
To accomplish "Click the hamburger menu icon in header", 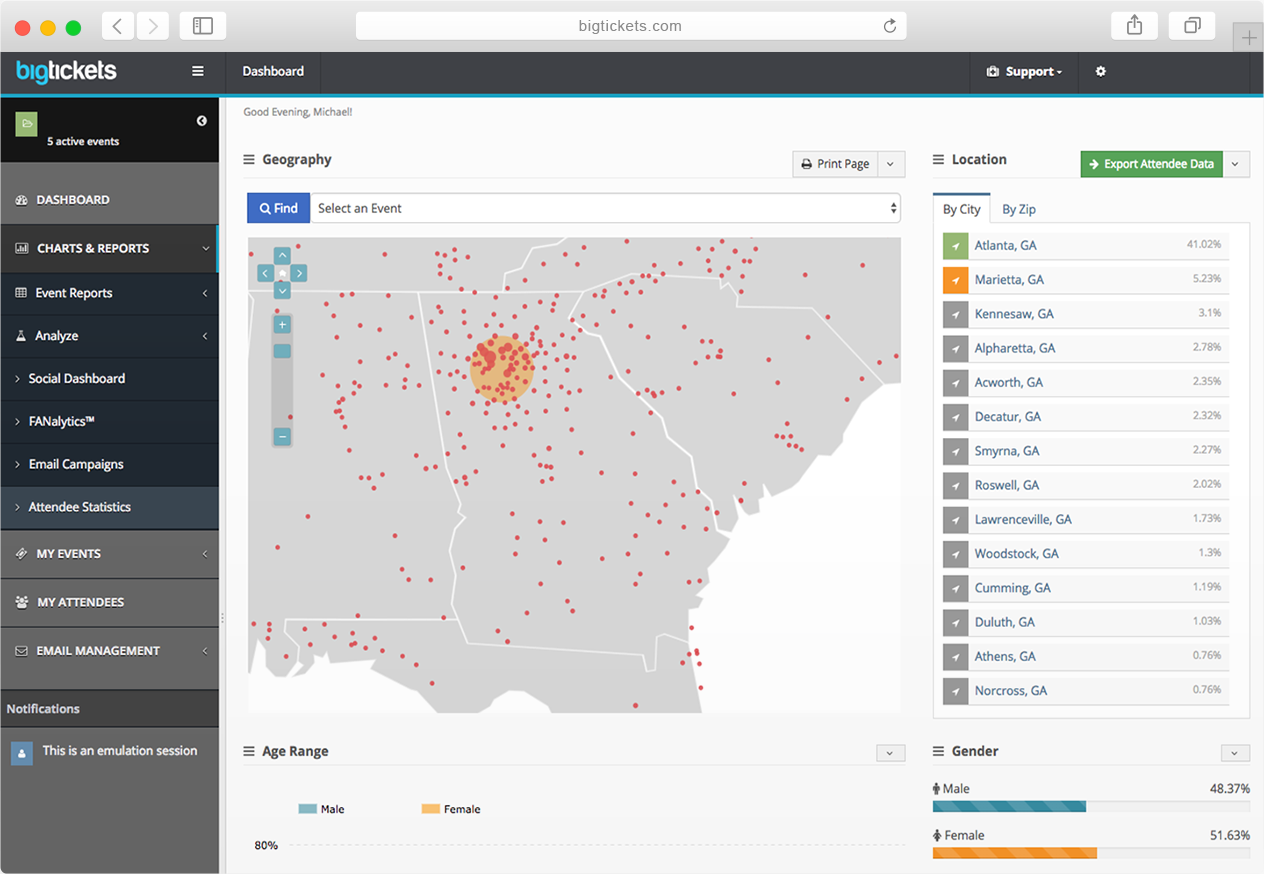I will (x=198, y=71).
